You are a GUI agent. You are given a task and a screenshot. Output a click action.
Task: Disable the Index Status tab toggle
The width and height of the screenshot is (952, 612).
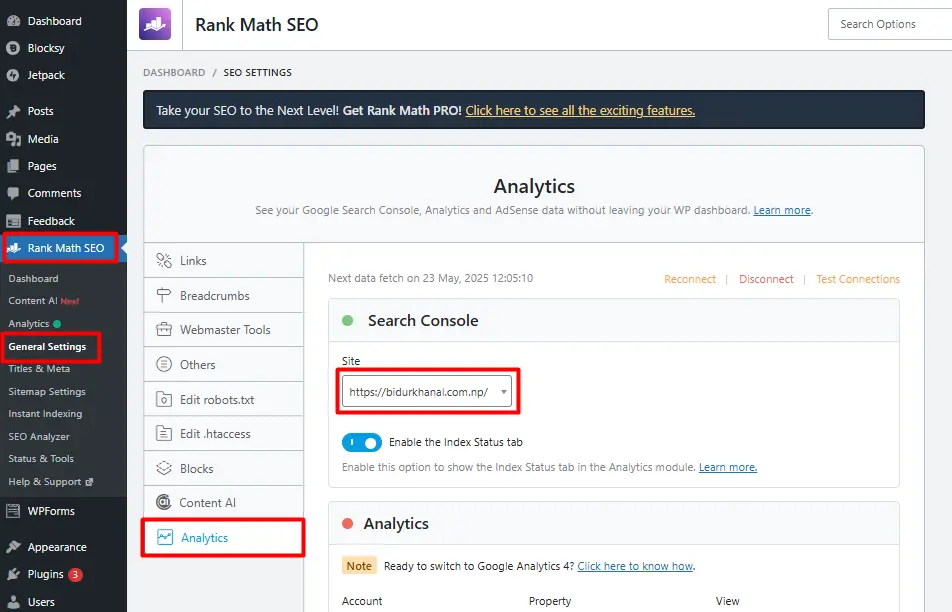pyautogui.click(x=361, y=442)
